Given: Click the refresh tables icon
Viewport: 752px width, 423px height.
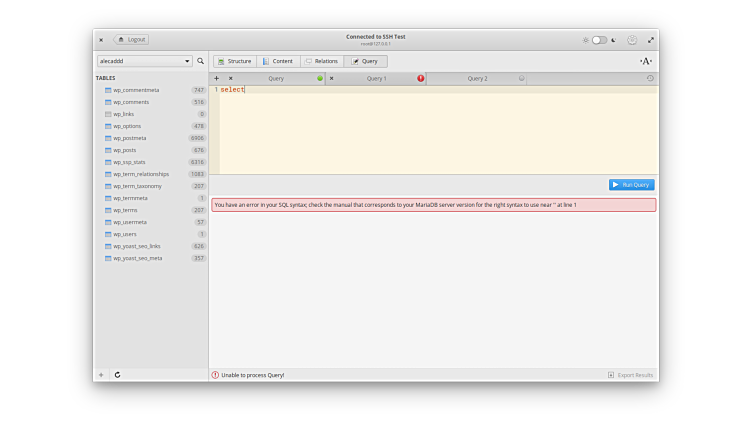Looking at the screenshot, I should (x=117, y=375).
